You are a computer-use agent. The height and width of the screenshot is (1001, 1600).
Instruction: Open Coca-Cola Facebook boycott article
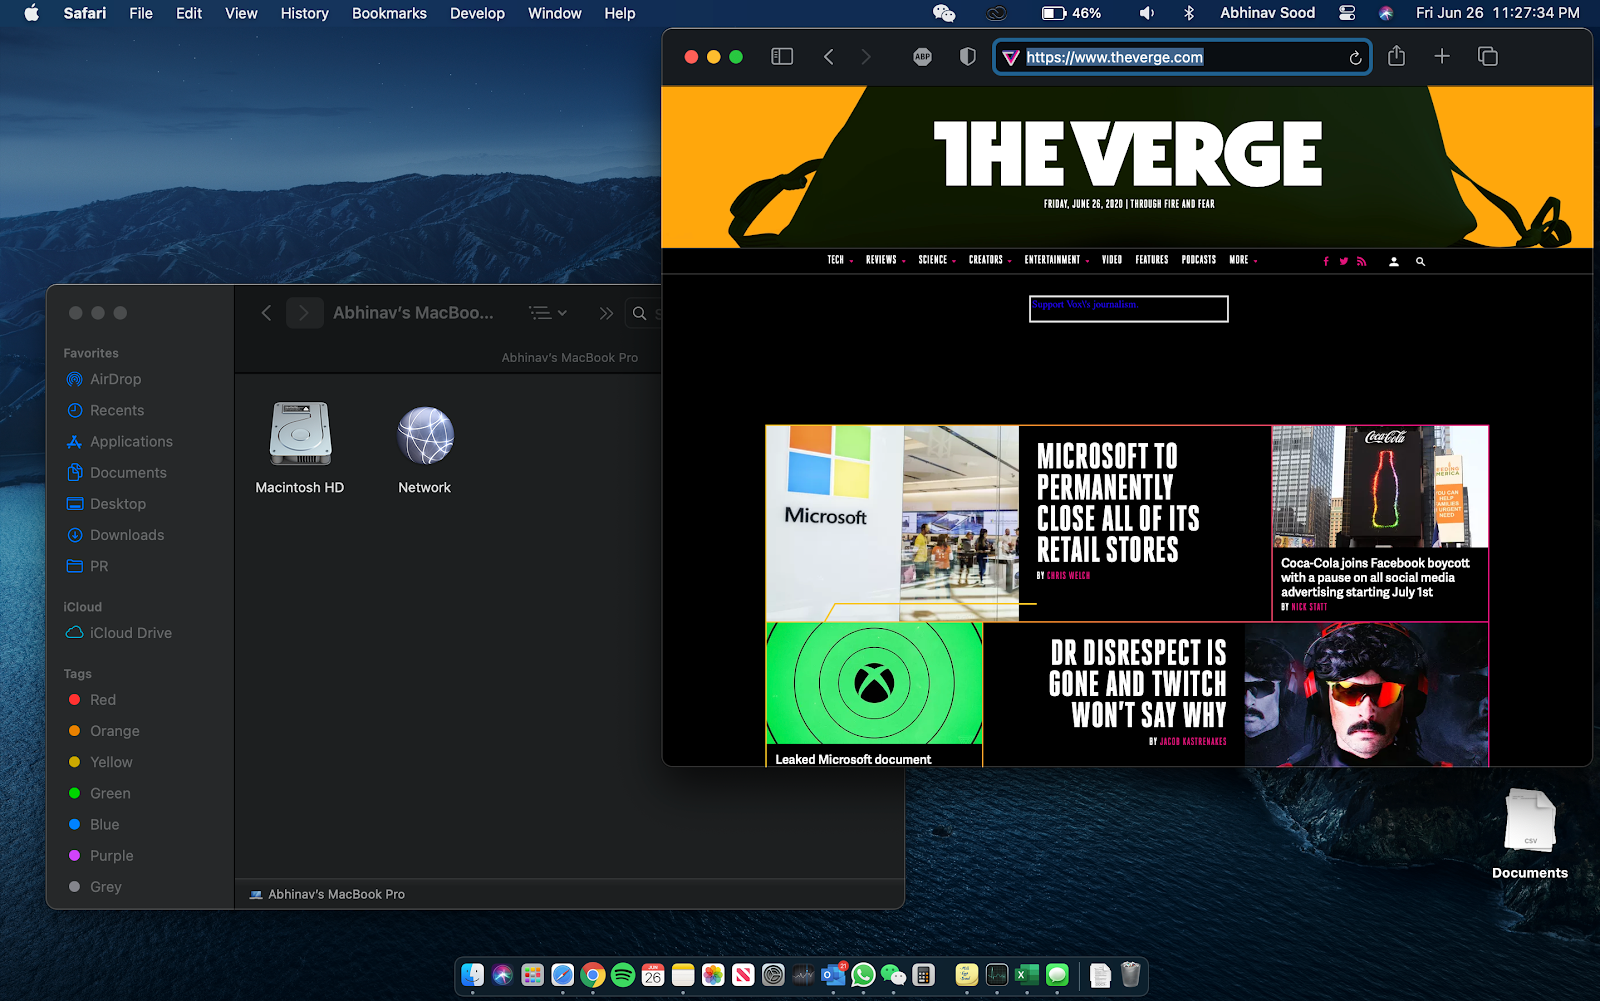[1375, 577]
